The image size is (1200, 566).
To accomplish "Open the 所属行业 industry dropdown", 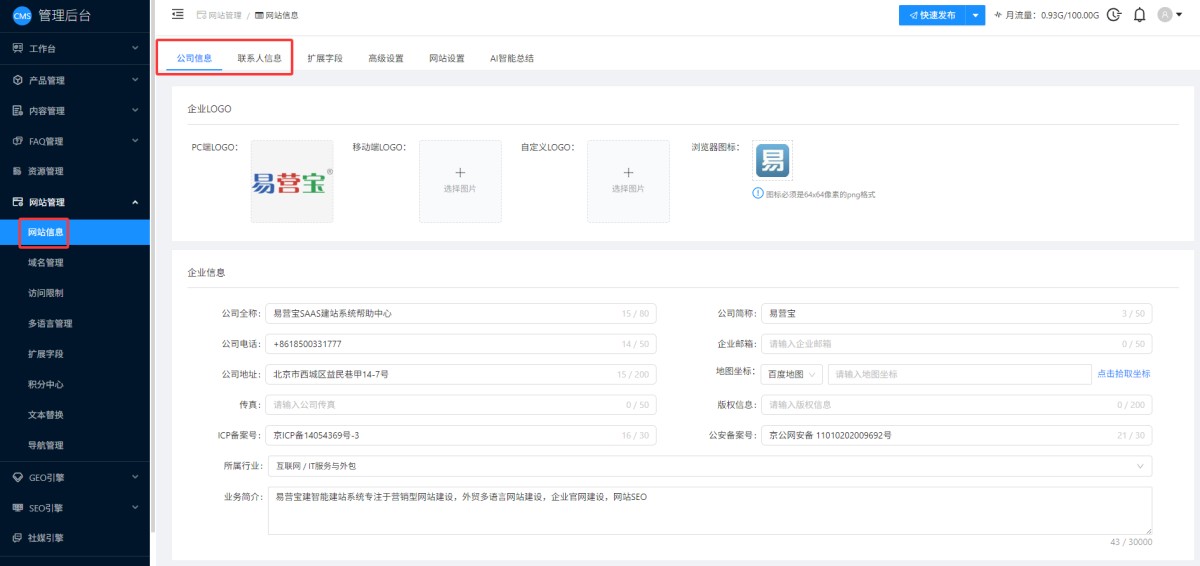I will click(710, 466).
